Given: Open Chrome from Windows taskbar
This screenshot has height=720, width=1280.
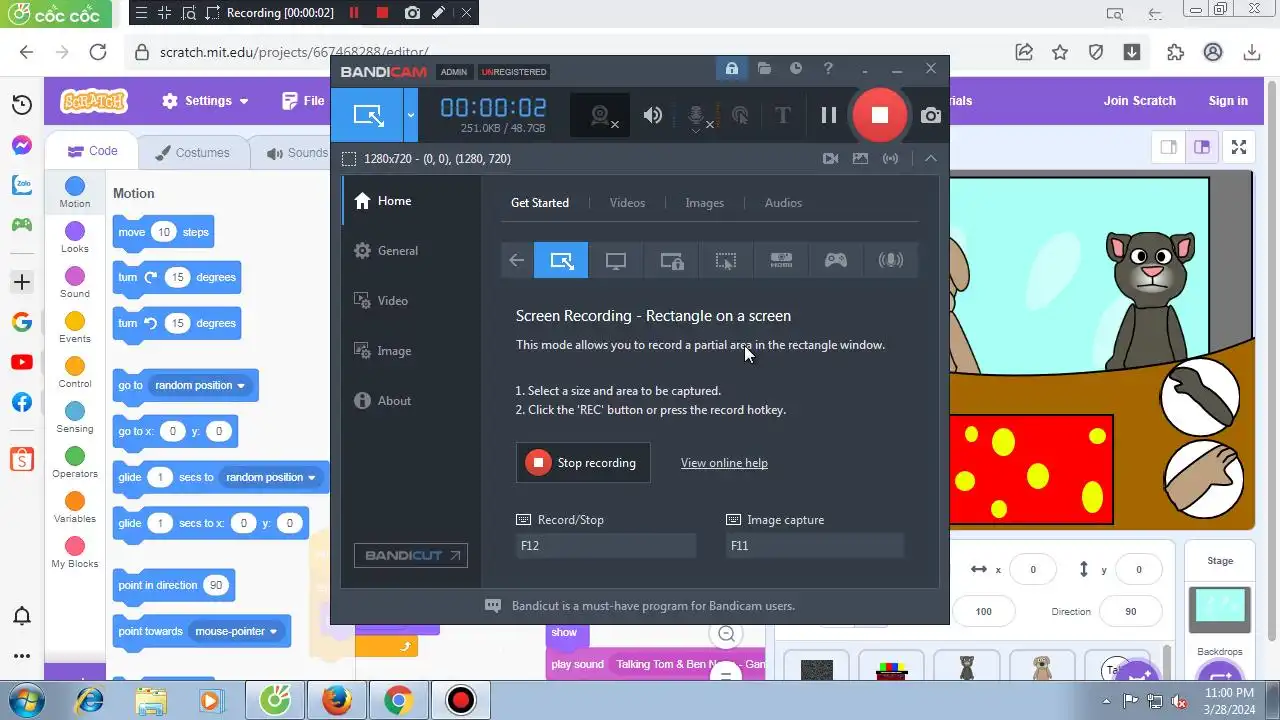Looking at the screenshot, I should pos(398,700).
